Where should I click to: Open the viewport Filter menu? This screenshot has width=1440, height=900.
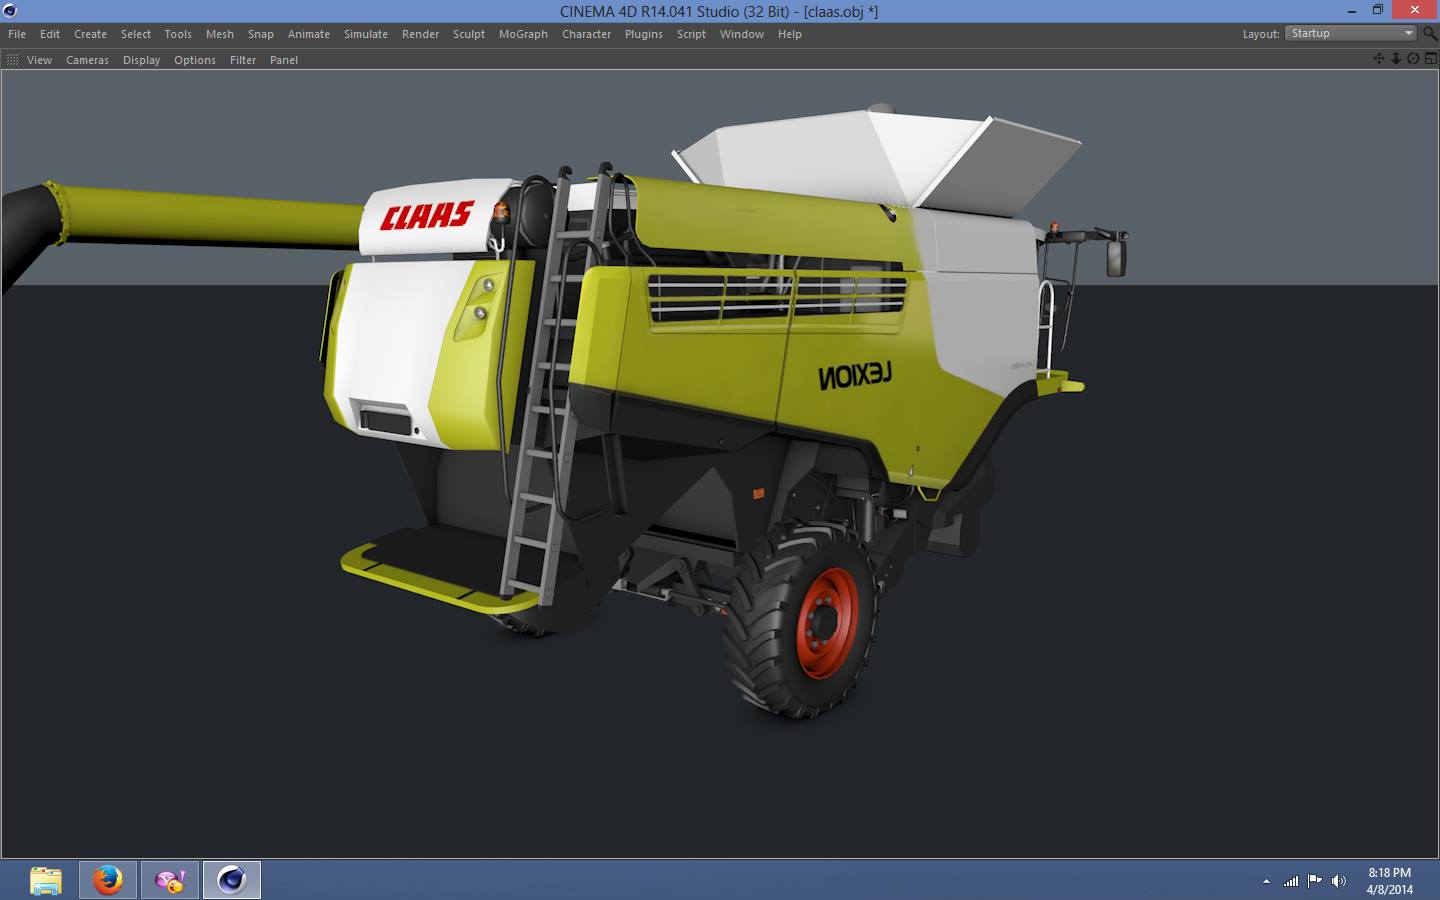pos(243,60)
